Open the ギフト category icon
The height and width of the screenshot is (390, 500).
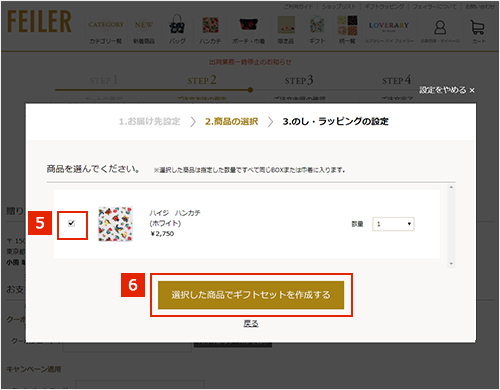(317, 30)
